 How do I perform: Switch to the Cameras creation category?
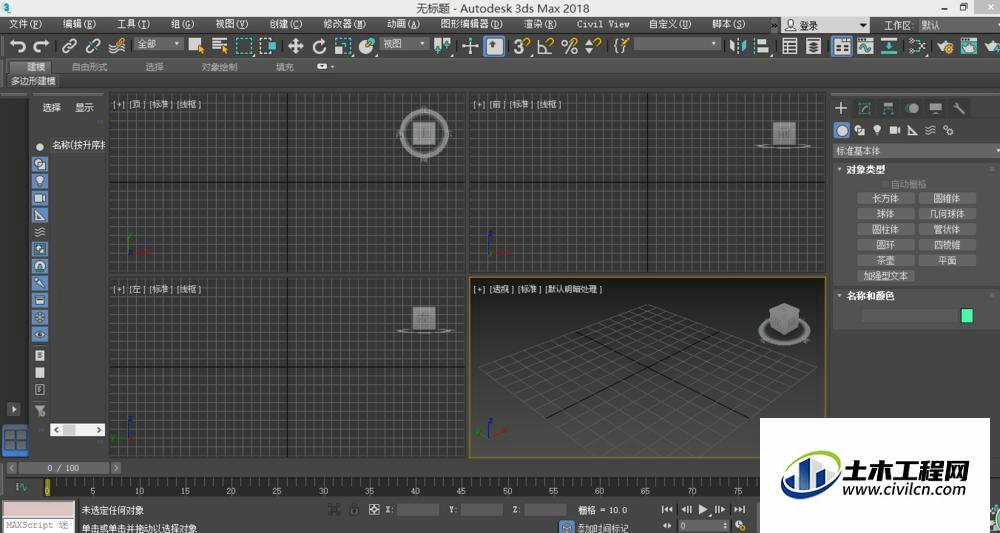[x=895, y=130]
